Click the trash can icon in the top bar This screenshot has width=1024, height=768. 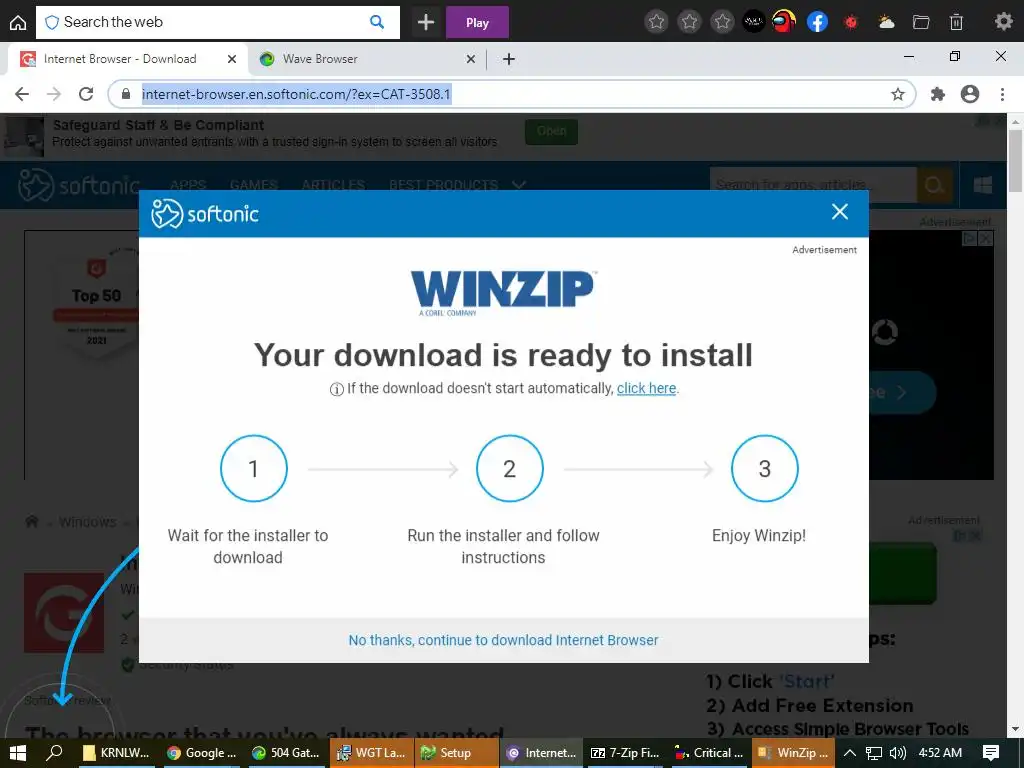point(956,22)
